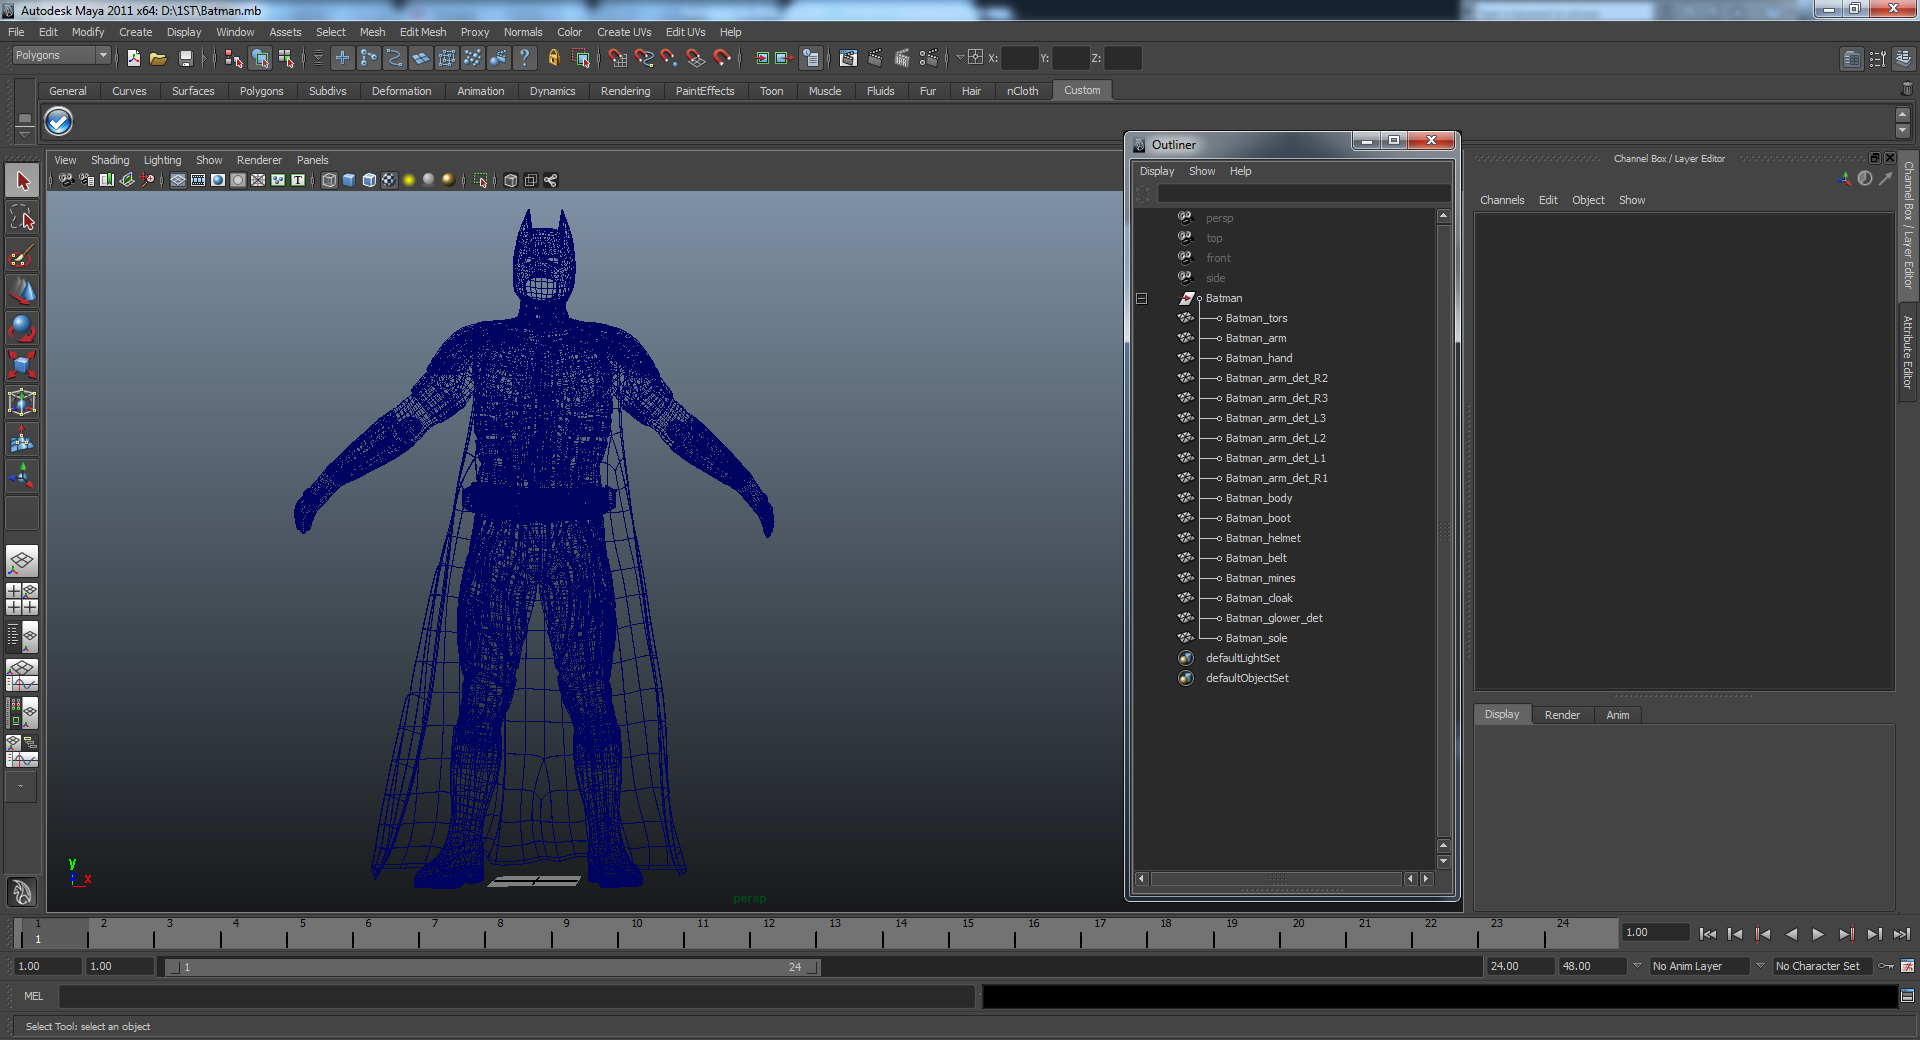
Task: Switch to the Rendering shelf tab
Action: (625, 91)
